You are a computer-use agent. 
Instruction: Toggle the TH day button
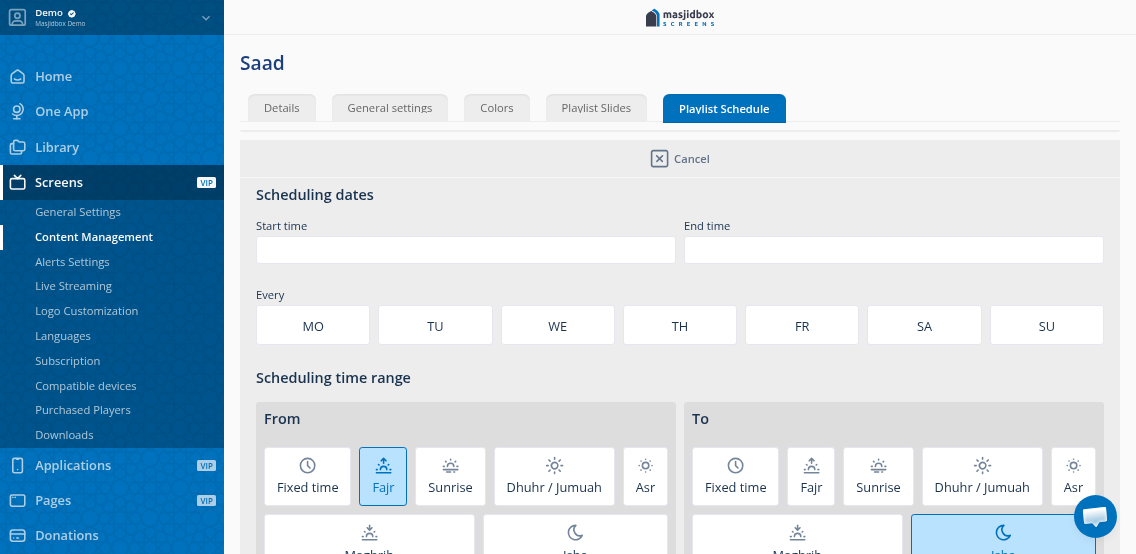pyautogui.click(x=680, y=325)
